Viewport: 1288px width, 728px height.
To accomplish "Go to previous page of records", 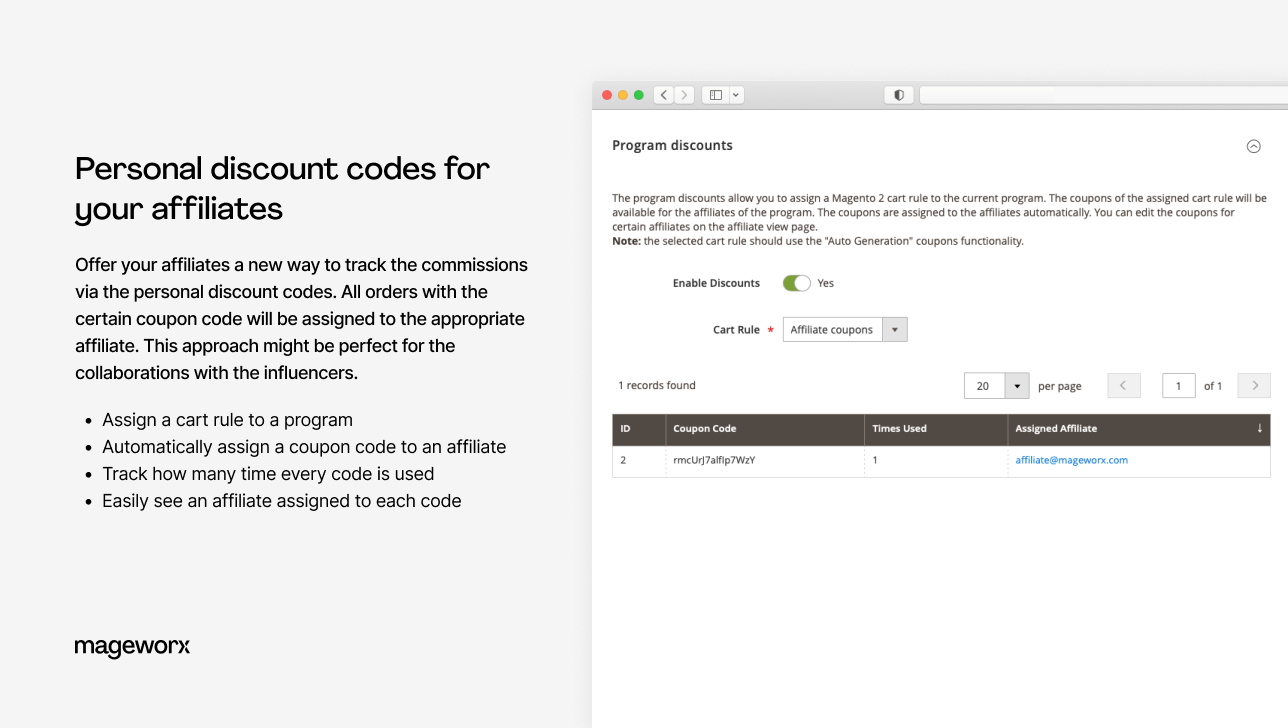I will [x=1123, y=386].
